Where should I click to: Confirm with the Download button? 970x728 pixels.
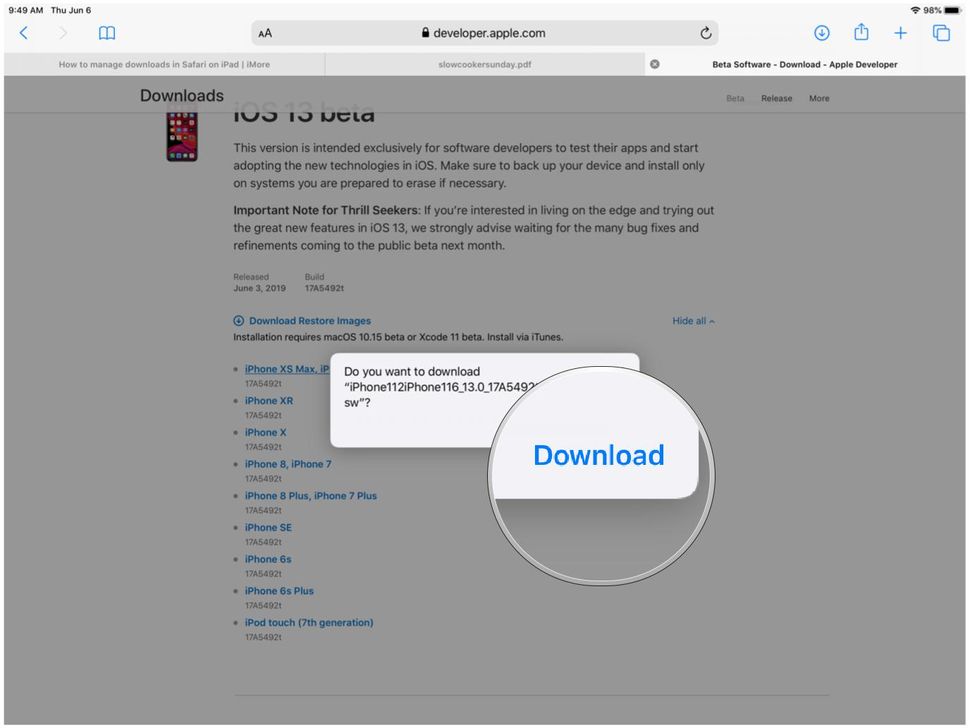[598, 455]
